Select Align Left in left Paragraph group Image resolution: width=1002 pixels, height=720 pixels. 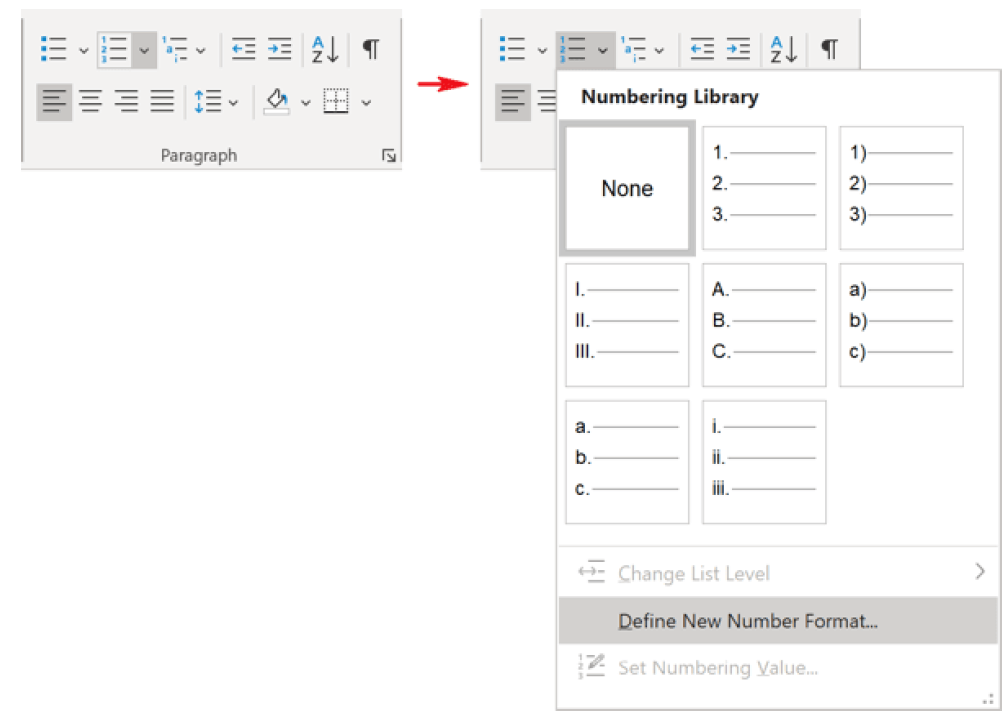coord(54,102)
